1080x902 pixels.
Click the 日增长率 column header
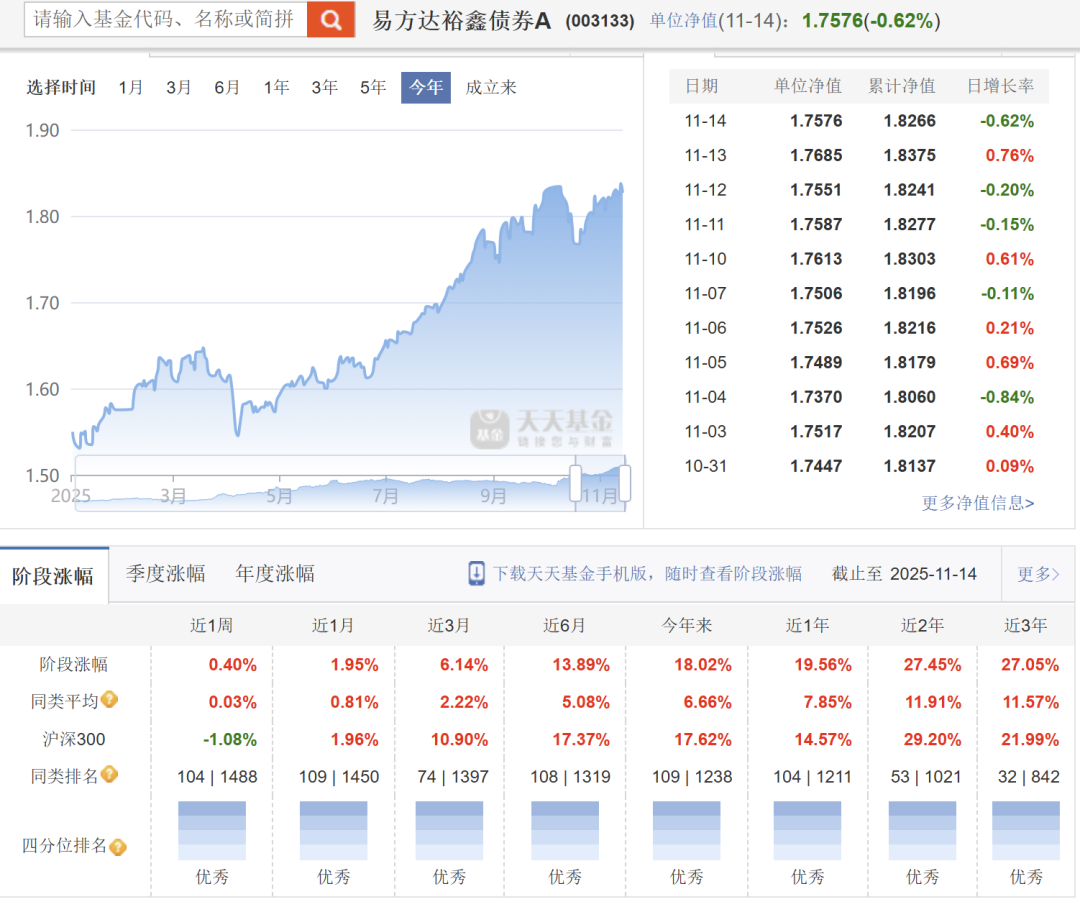pyautogui.click(x=1000, y=86)
